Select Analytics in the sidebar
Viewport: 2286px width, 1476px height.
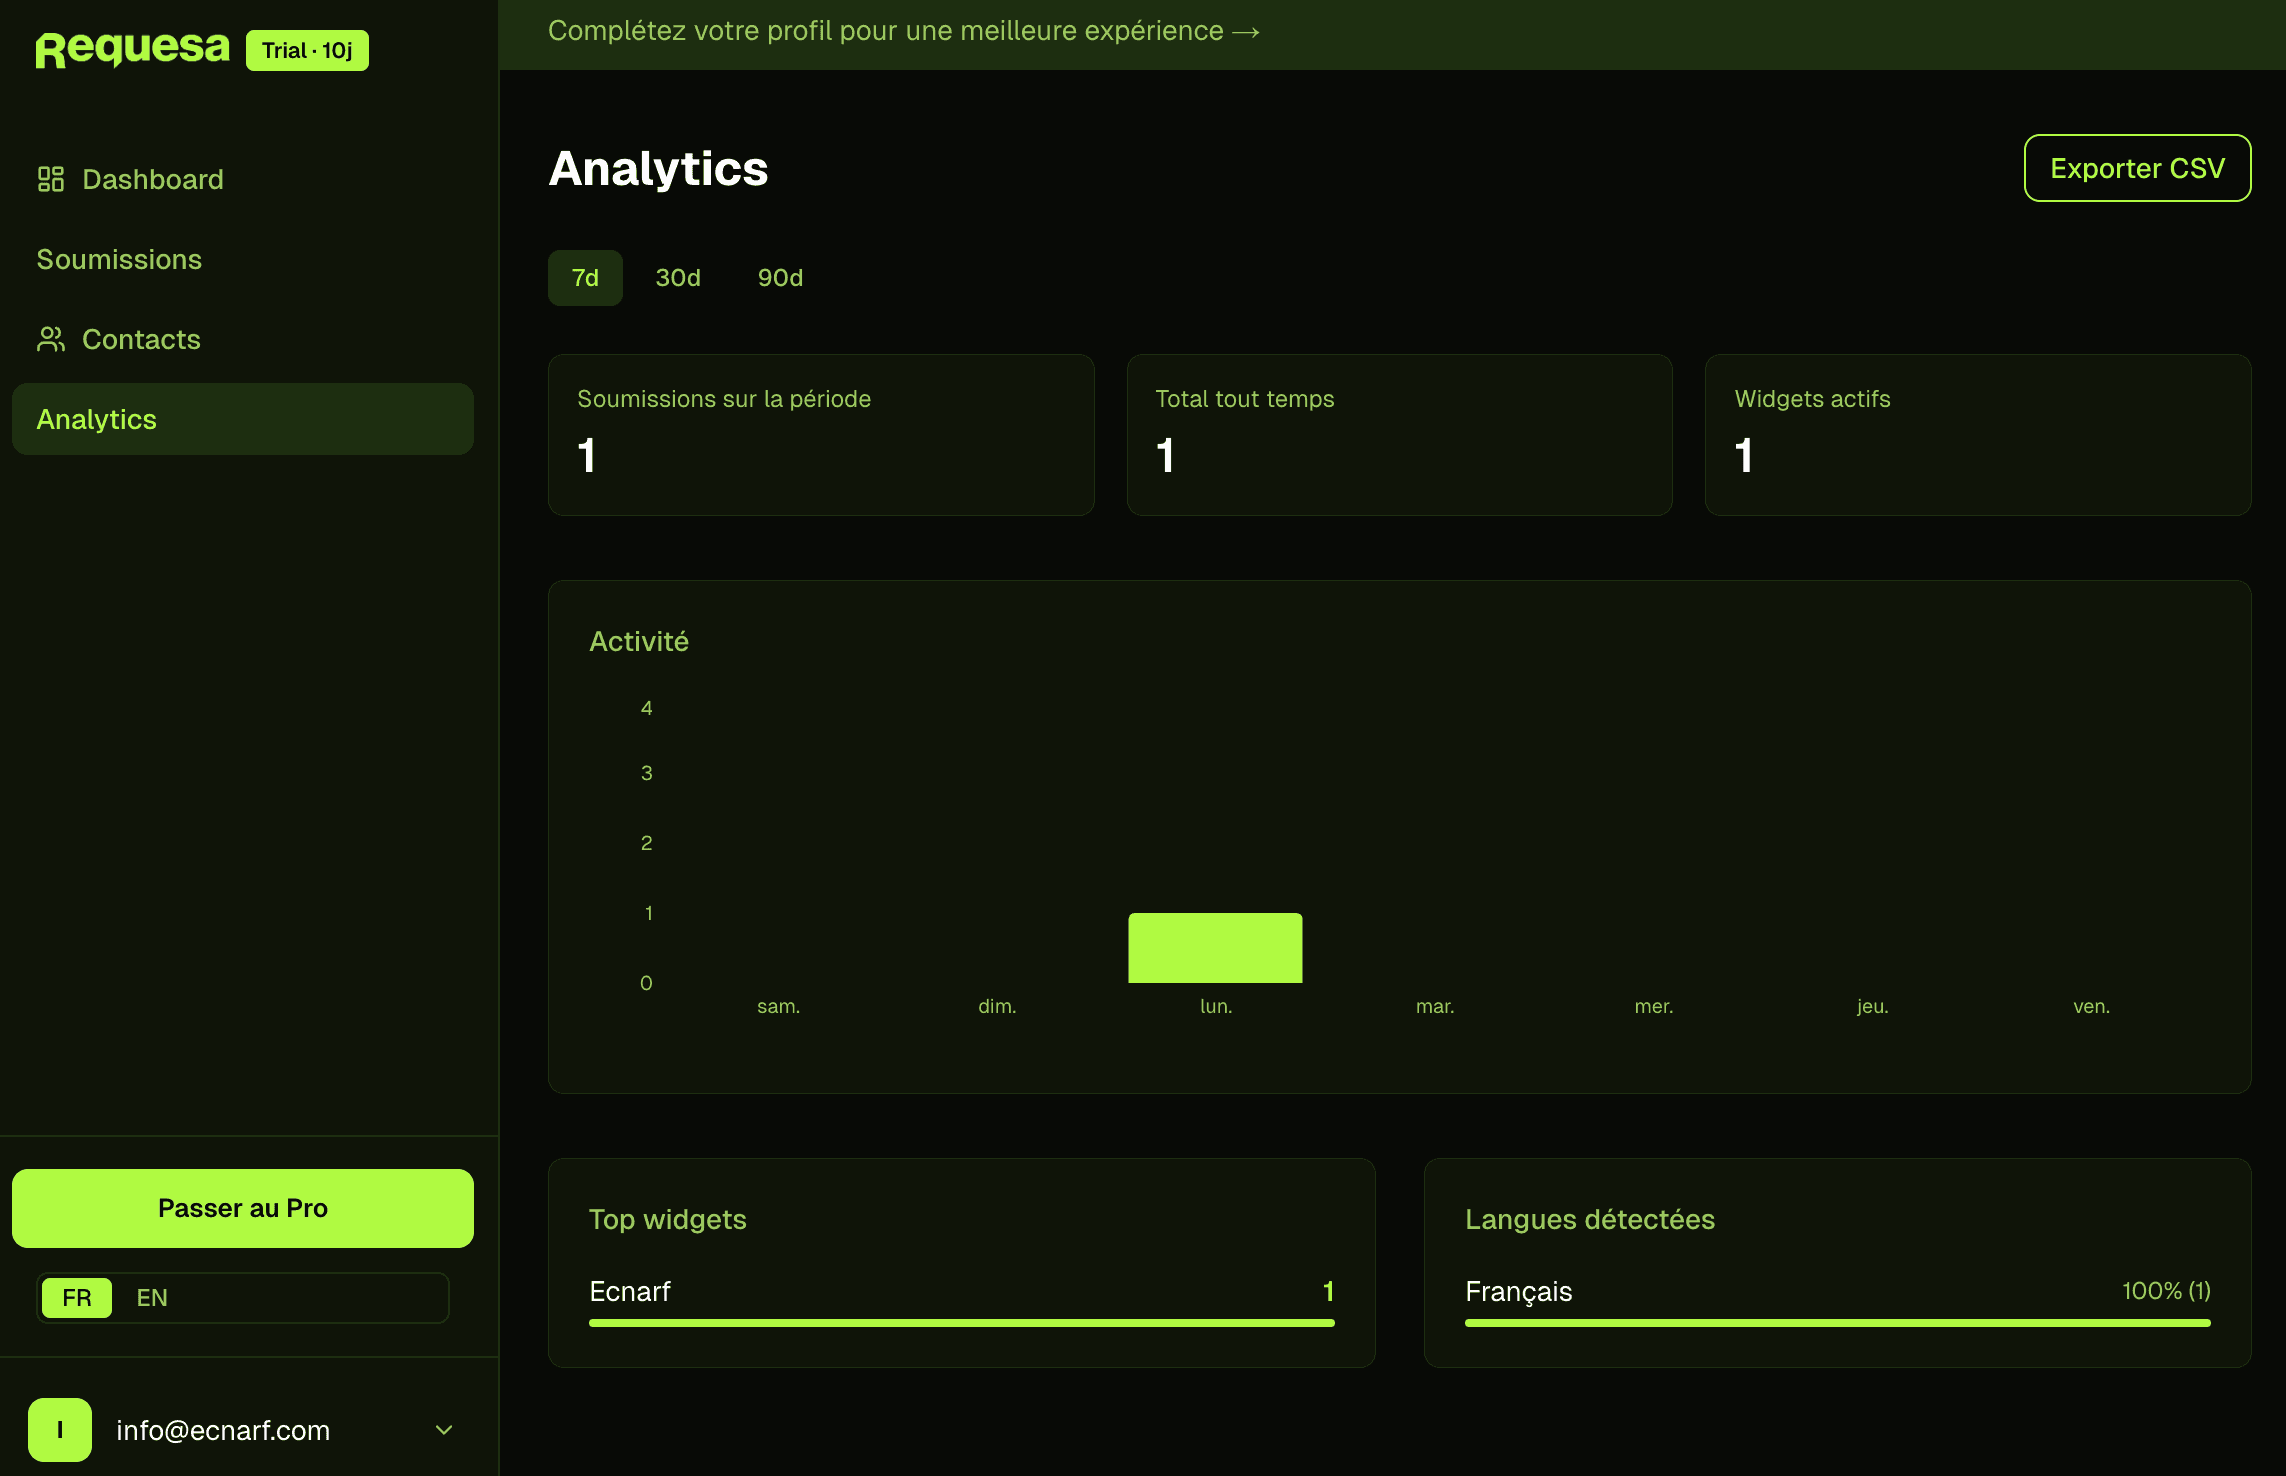(x=243, y=419)
